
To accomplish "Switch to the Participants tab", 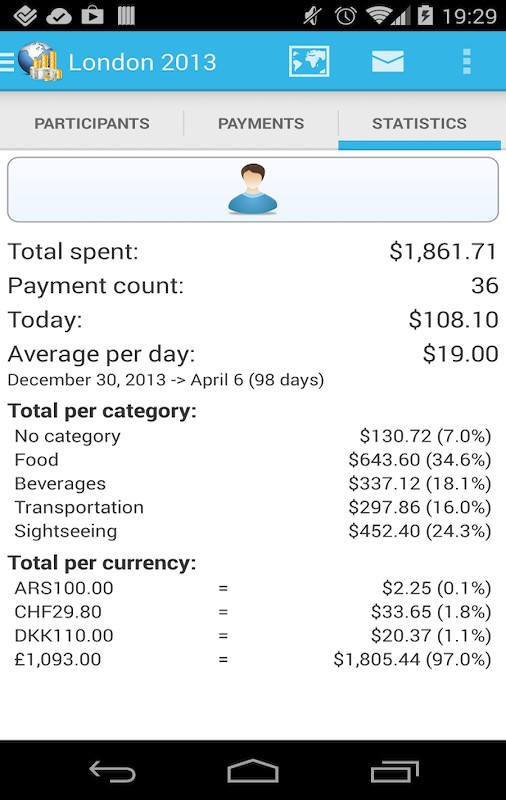I will coord(92,123).
